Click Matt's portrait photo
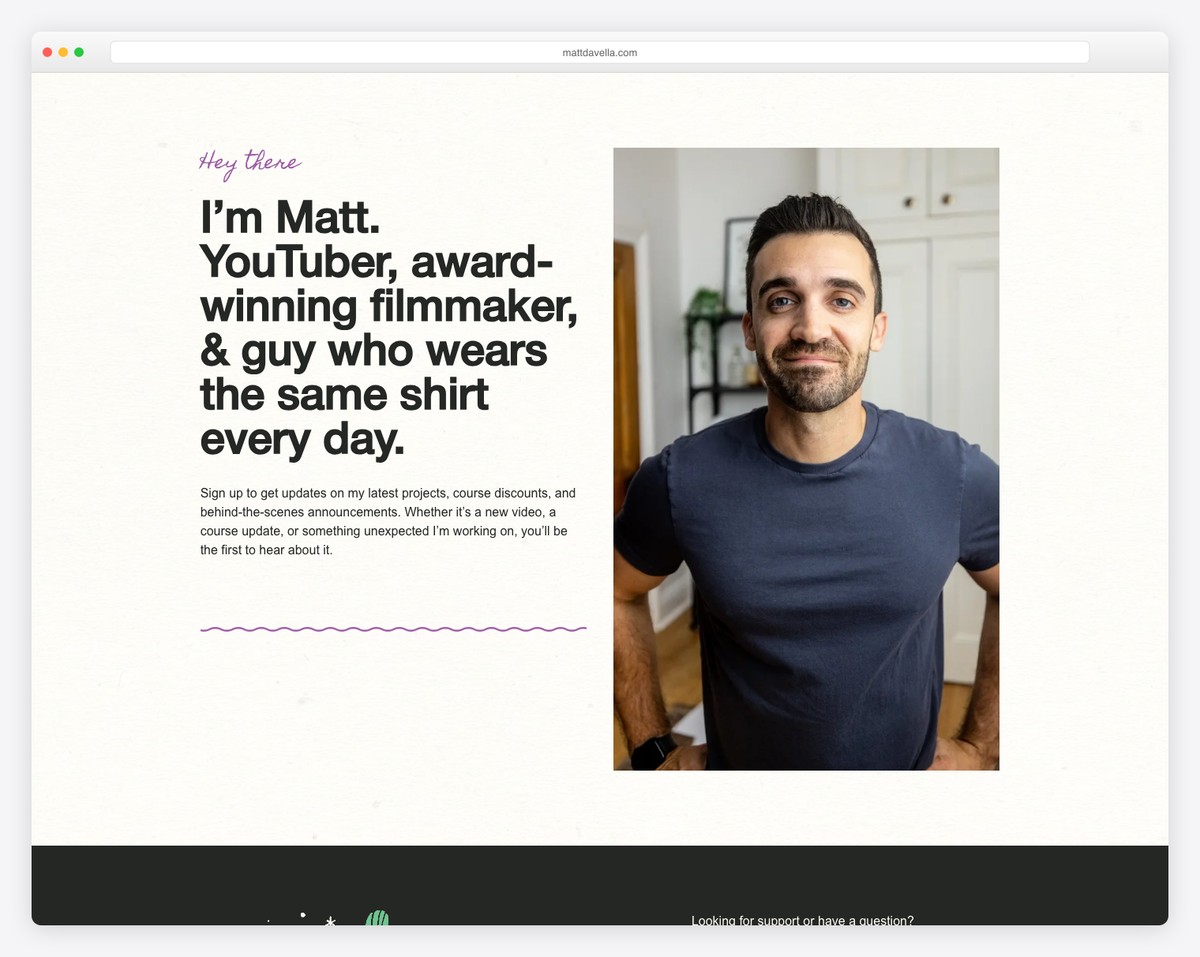 point(805,458)
